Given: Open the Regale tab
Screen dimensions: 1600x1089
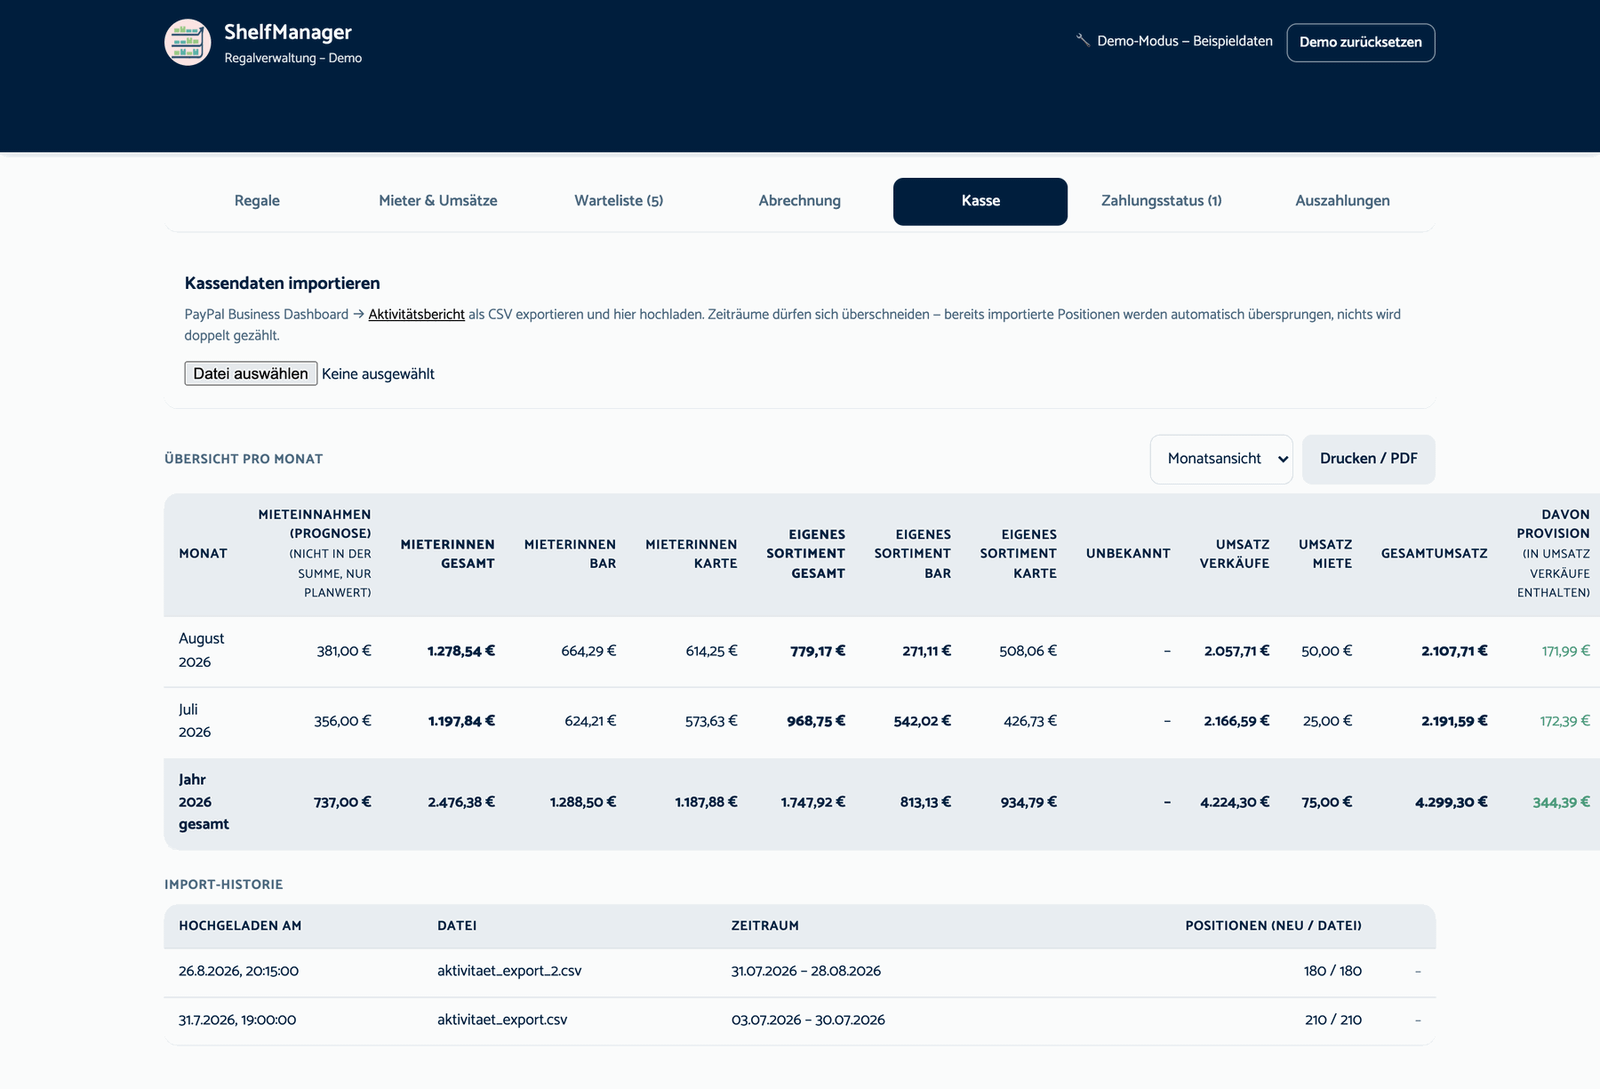Looking at the screenshot, I should coord(257,201).
